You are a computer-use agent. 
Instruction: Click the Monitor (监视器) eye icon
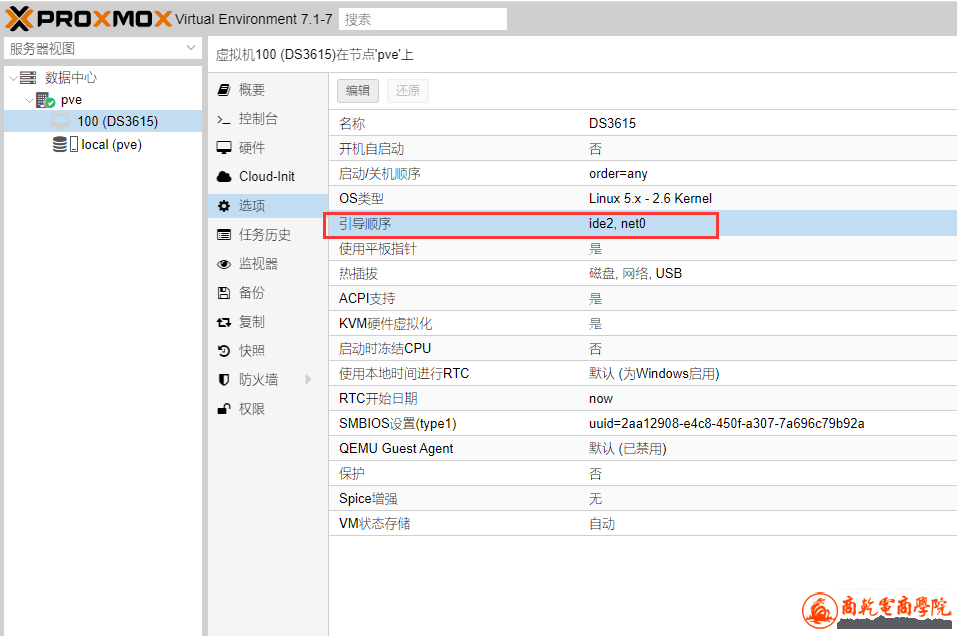[x=224, y=264]
